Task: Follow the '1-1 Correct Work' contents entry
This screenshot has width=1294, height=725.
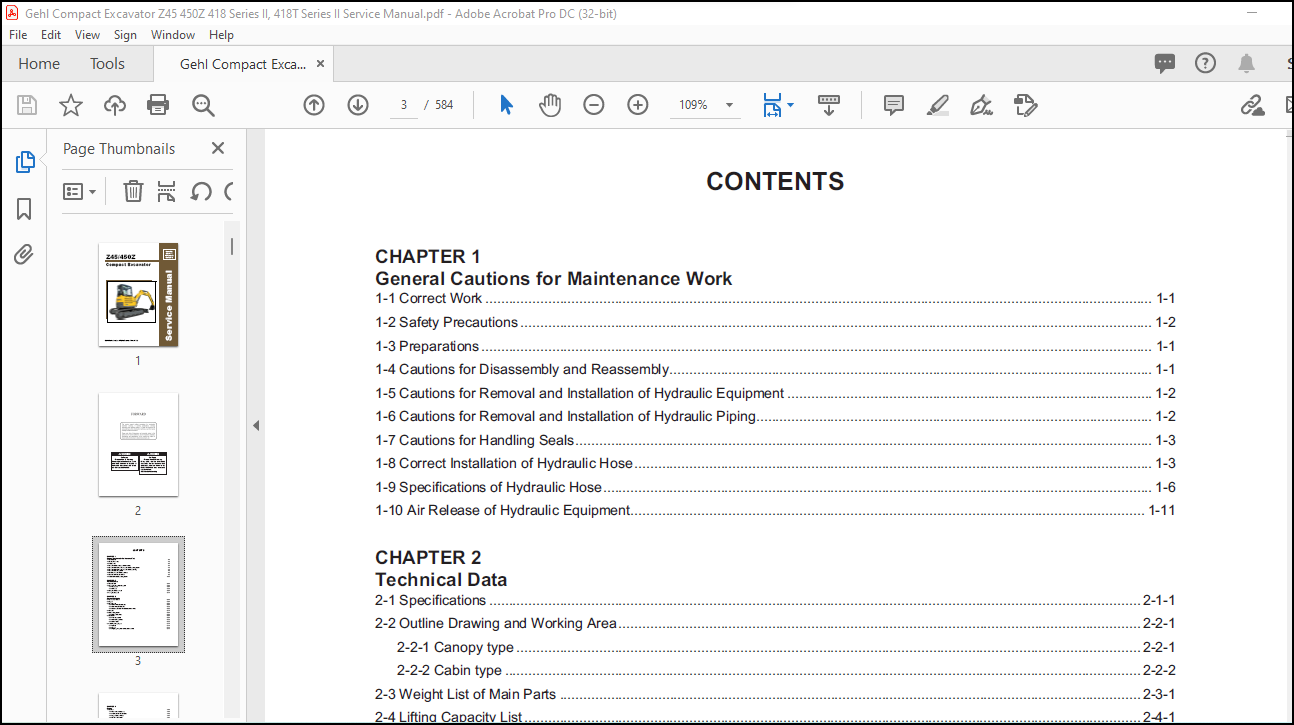Action: click(775, 298)
